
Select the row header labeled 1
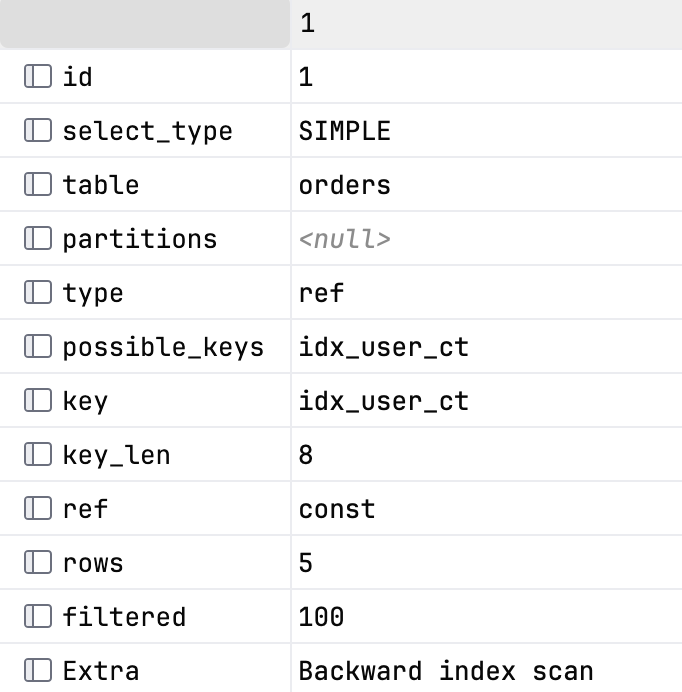point(486,24)
